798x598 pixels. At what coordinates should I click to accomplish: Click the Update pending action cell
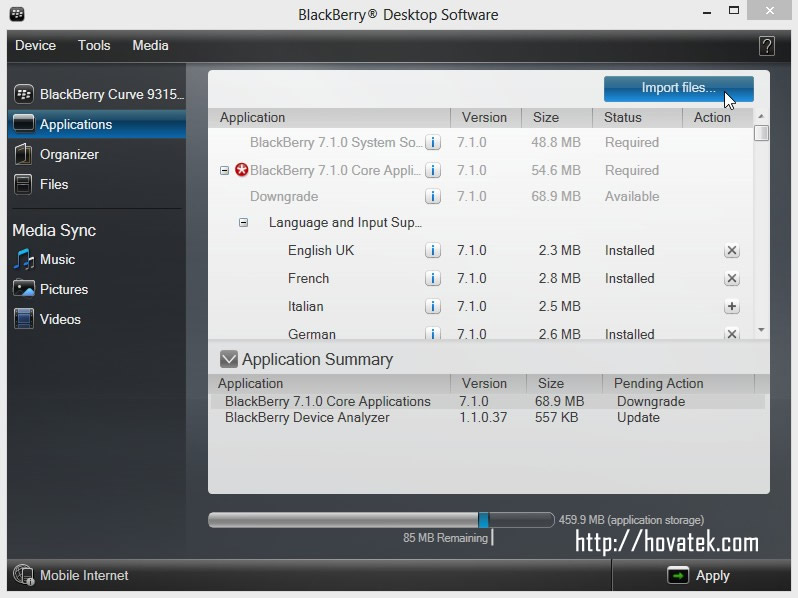click(x=638, y=417)
